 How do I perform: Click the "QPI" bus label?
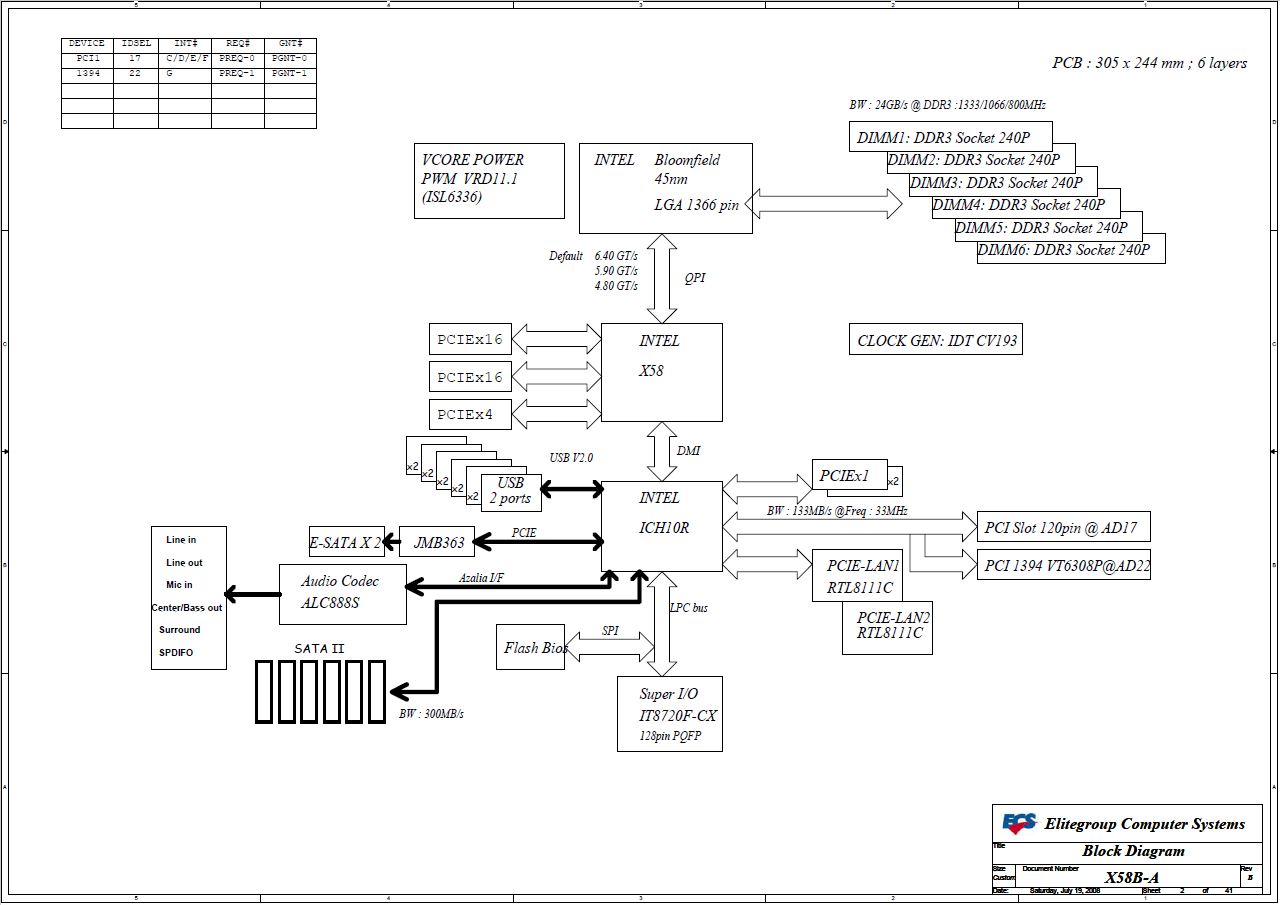(695, 278)
